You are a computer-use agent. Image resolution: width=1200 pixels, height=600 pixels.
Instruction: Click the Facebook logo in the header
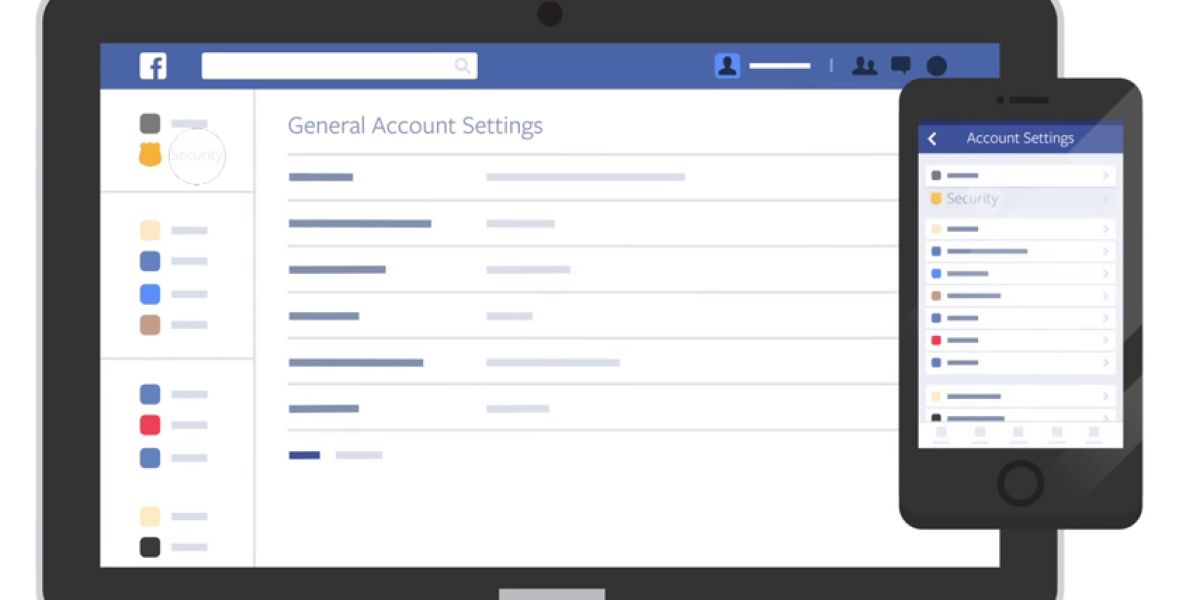coord(153,67)
